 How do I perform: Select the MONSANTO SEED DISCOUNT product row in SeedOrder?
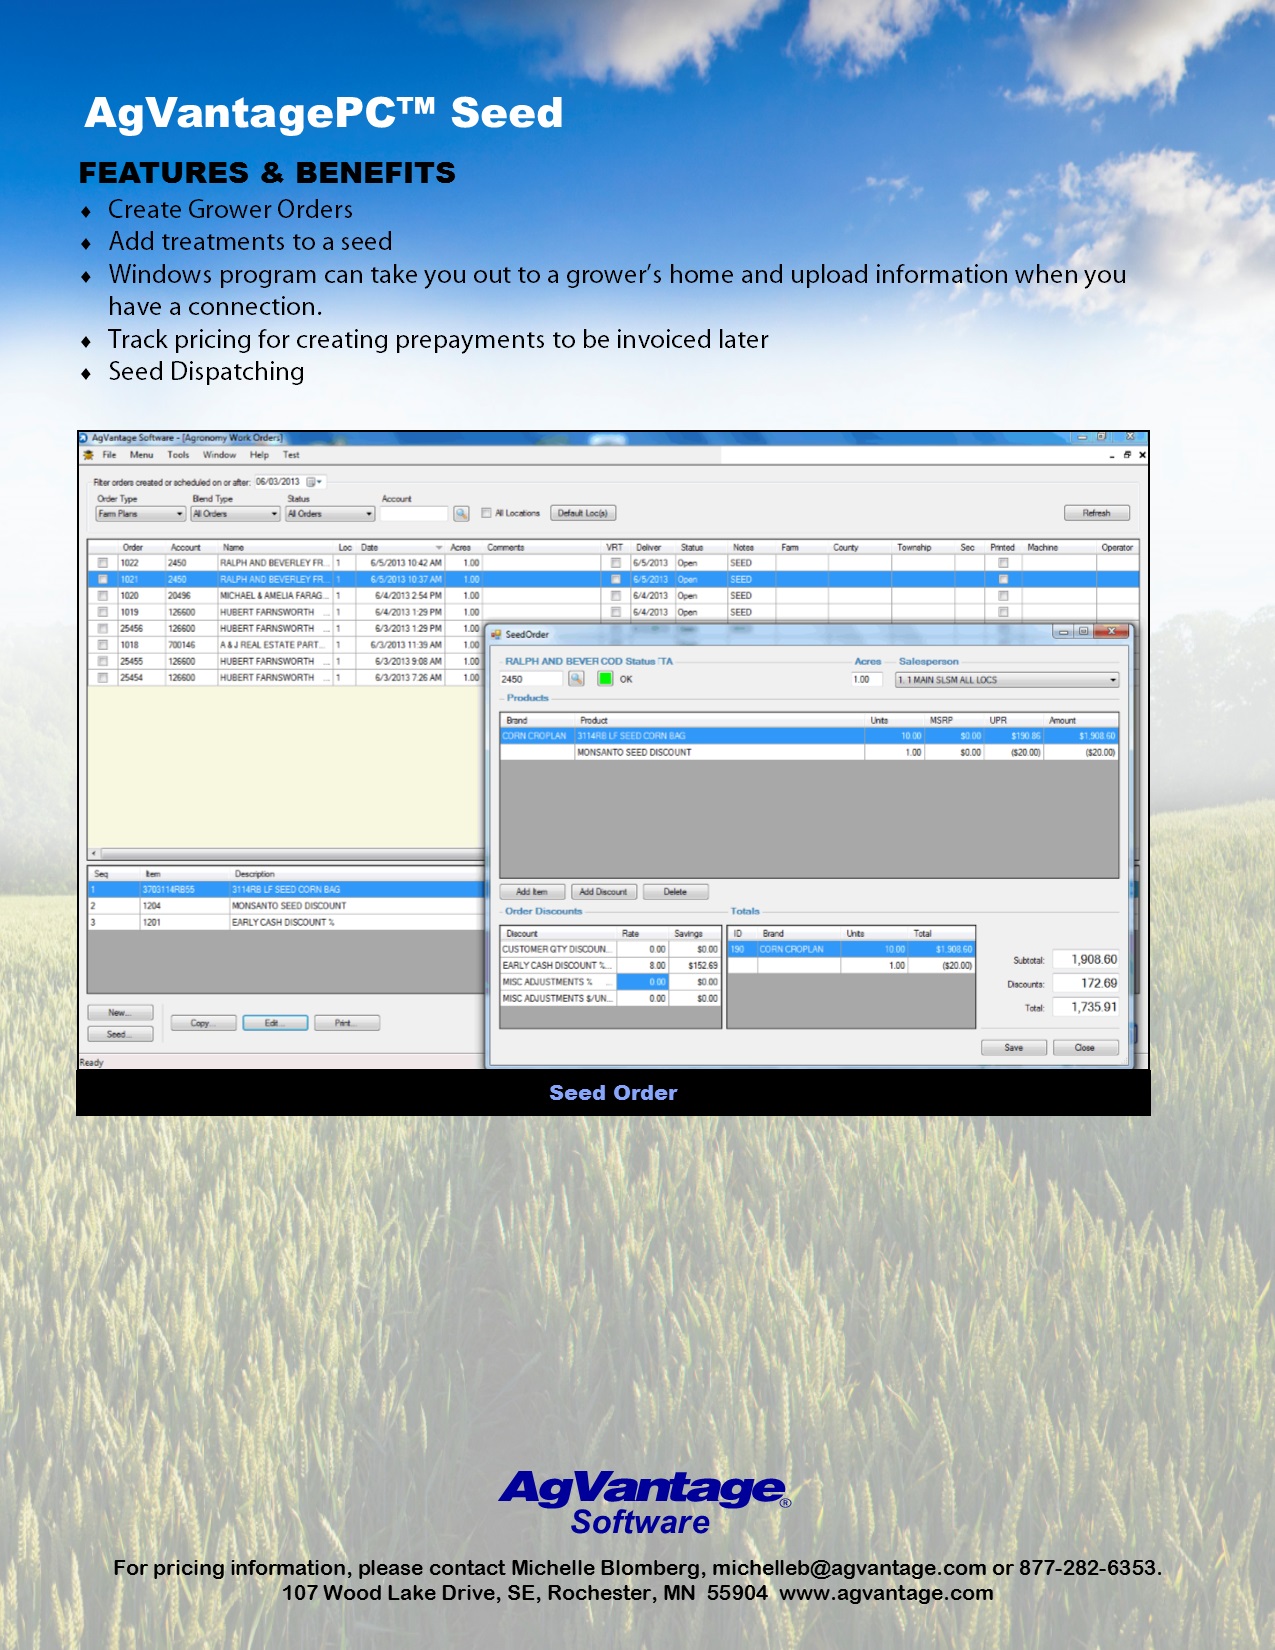[x=808, y=752]
